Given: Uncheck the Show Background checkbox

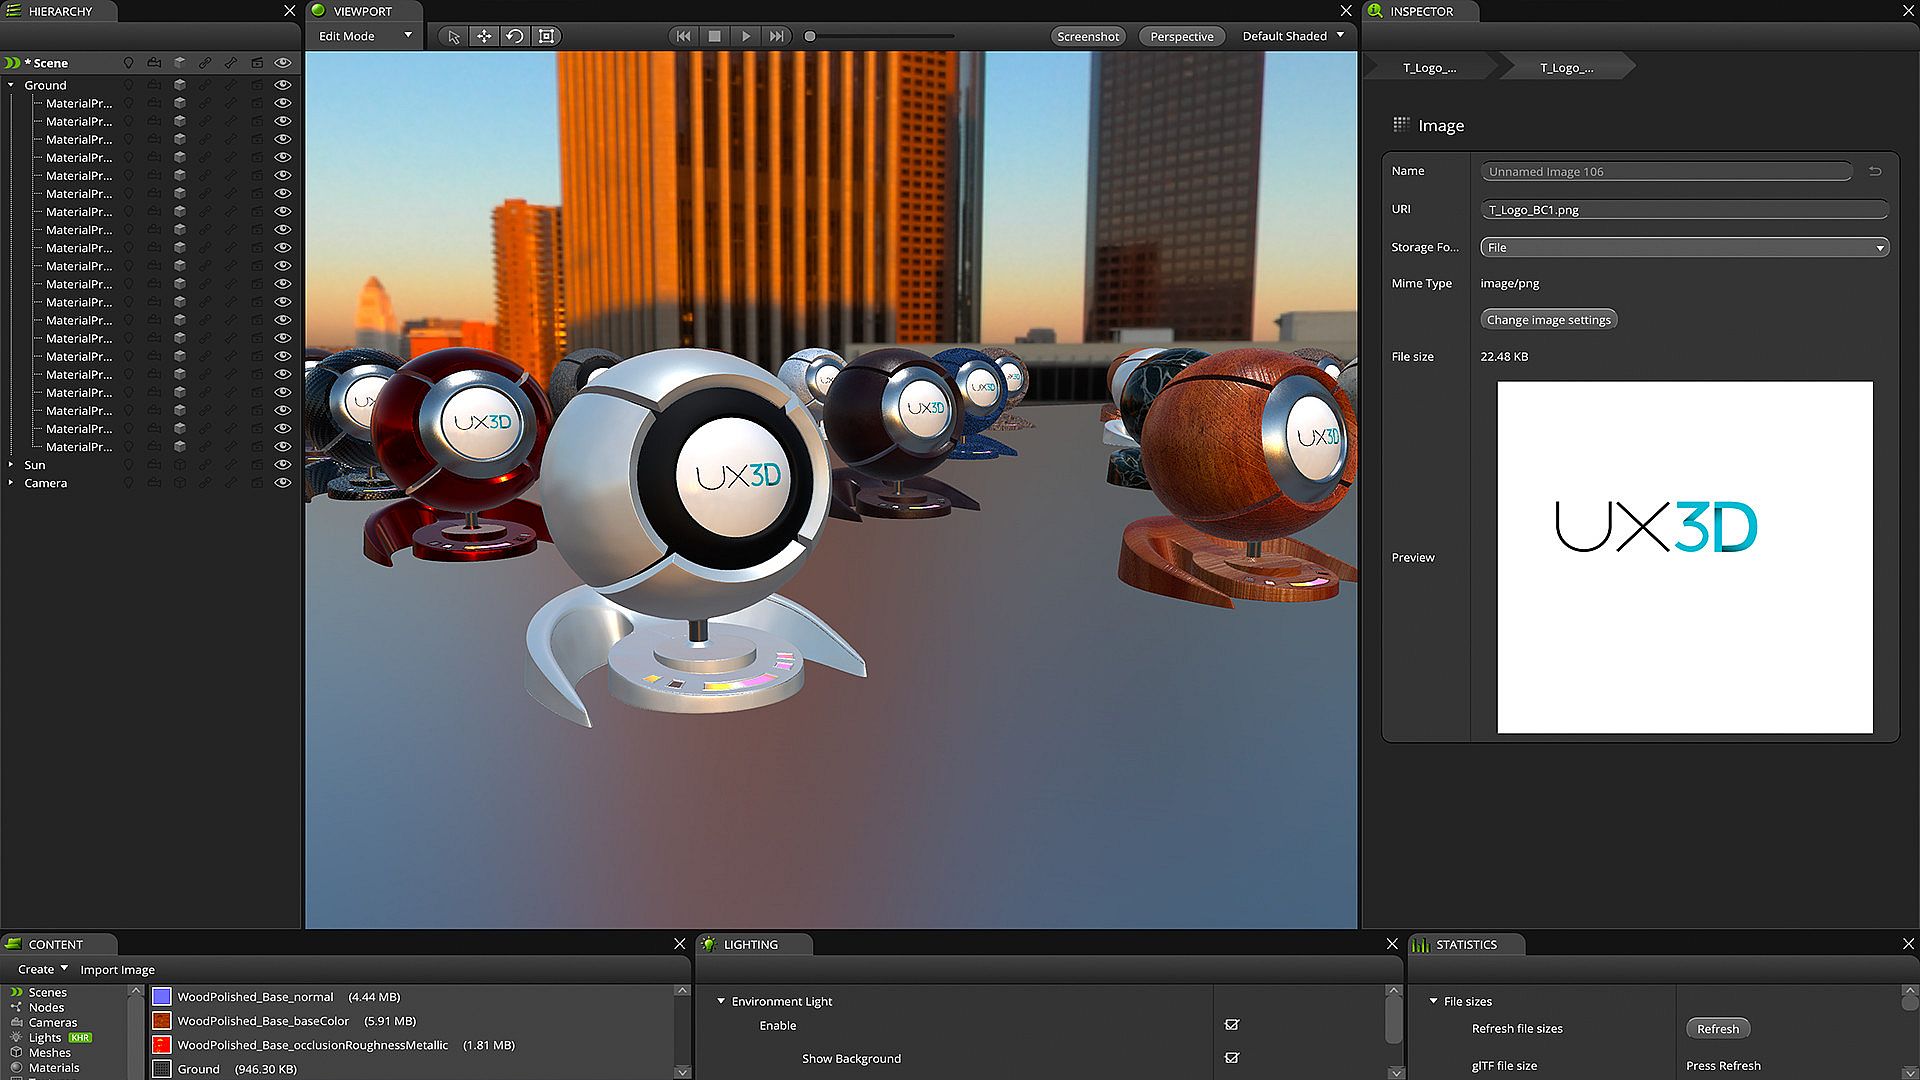Looking at the screenshot, I should point(1232,1058).
